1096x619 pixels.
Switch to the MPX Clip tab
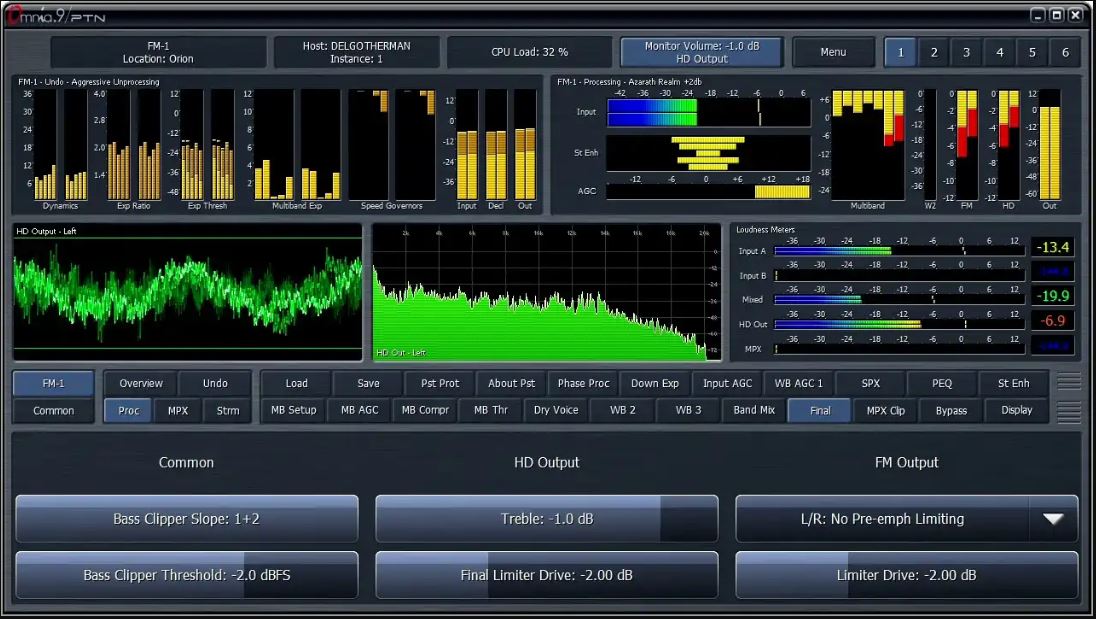pyautogui.click(x=885, y=410)
